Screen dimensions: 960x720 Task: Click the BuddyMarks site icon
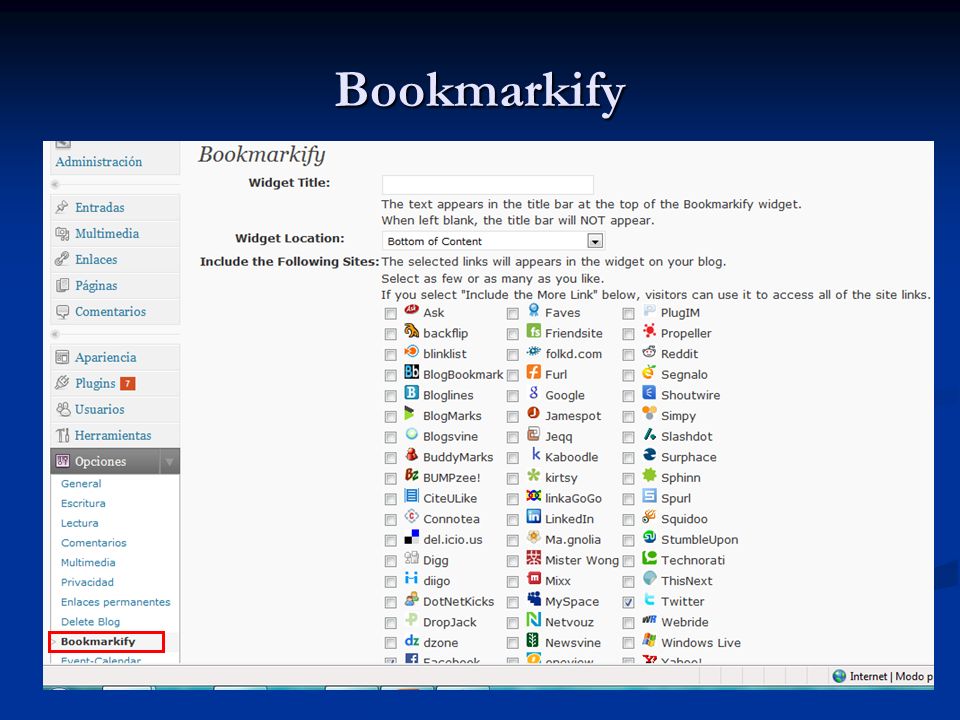[x=411, y=456]
